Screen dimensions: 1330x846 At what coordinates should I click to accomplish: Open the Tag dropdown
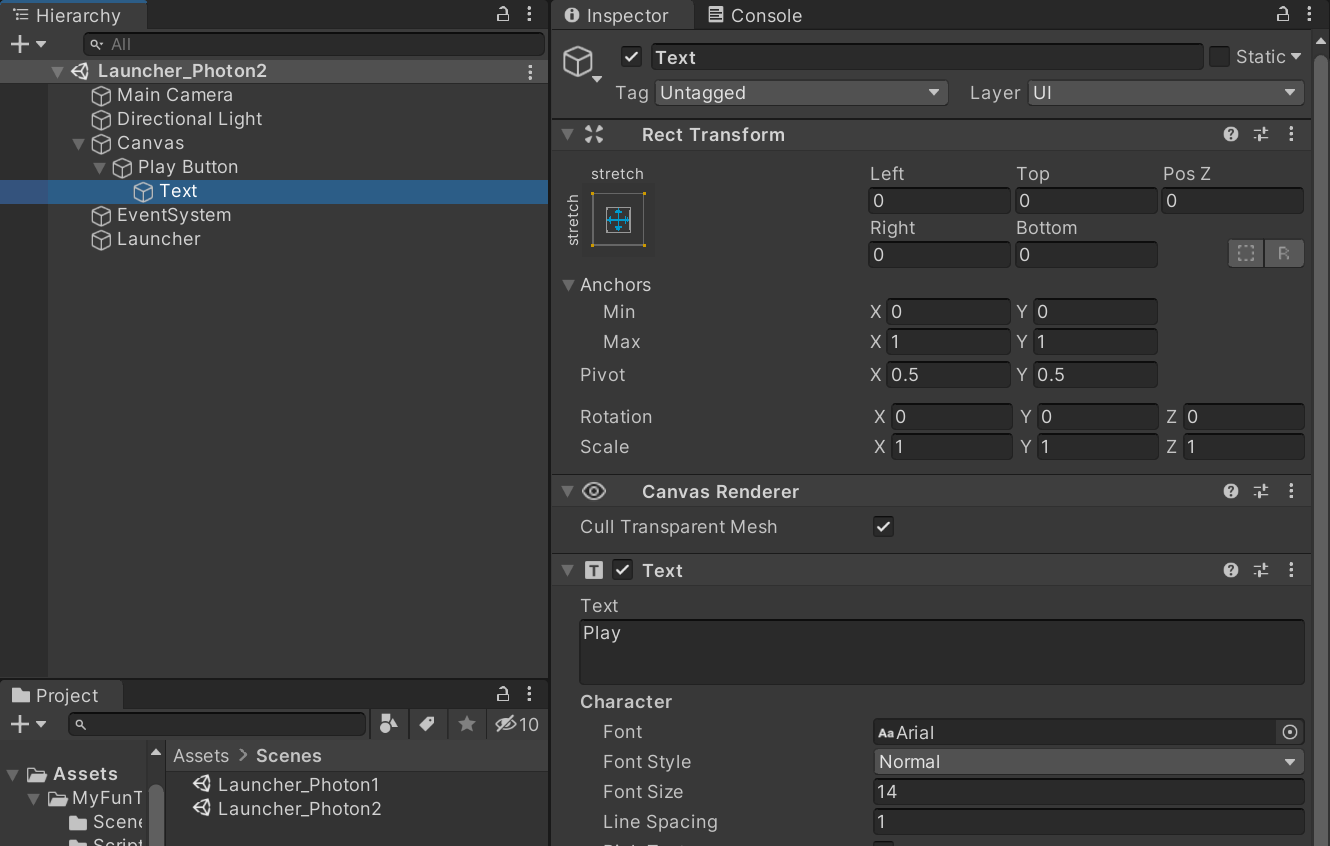tap(801, 93)
